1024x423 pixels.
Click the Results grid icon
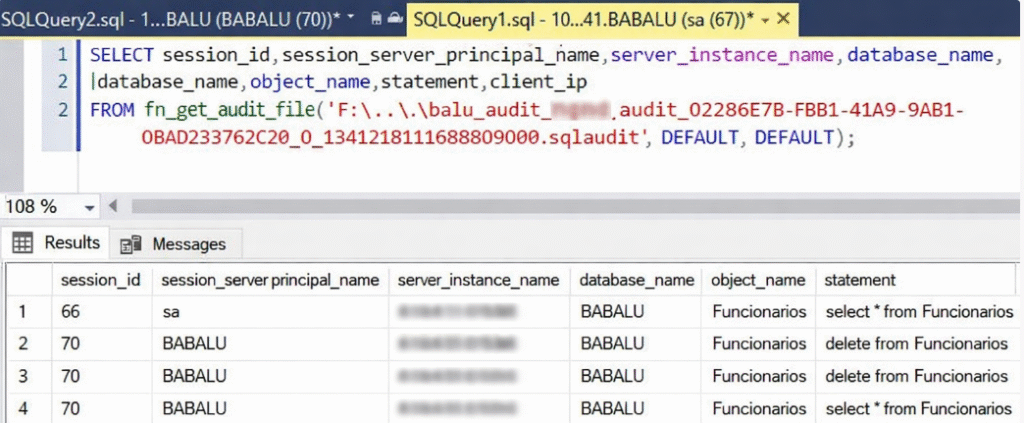click(25, 243)
